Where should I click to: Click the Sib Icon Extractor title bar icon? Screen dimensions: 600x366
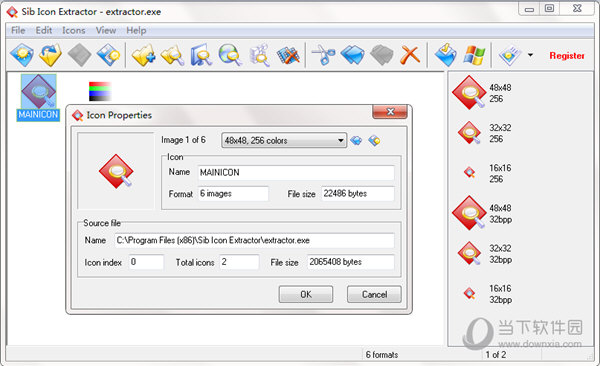pos(12,12)
